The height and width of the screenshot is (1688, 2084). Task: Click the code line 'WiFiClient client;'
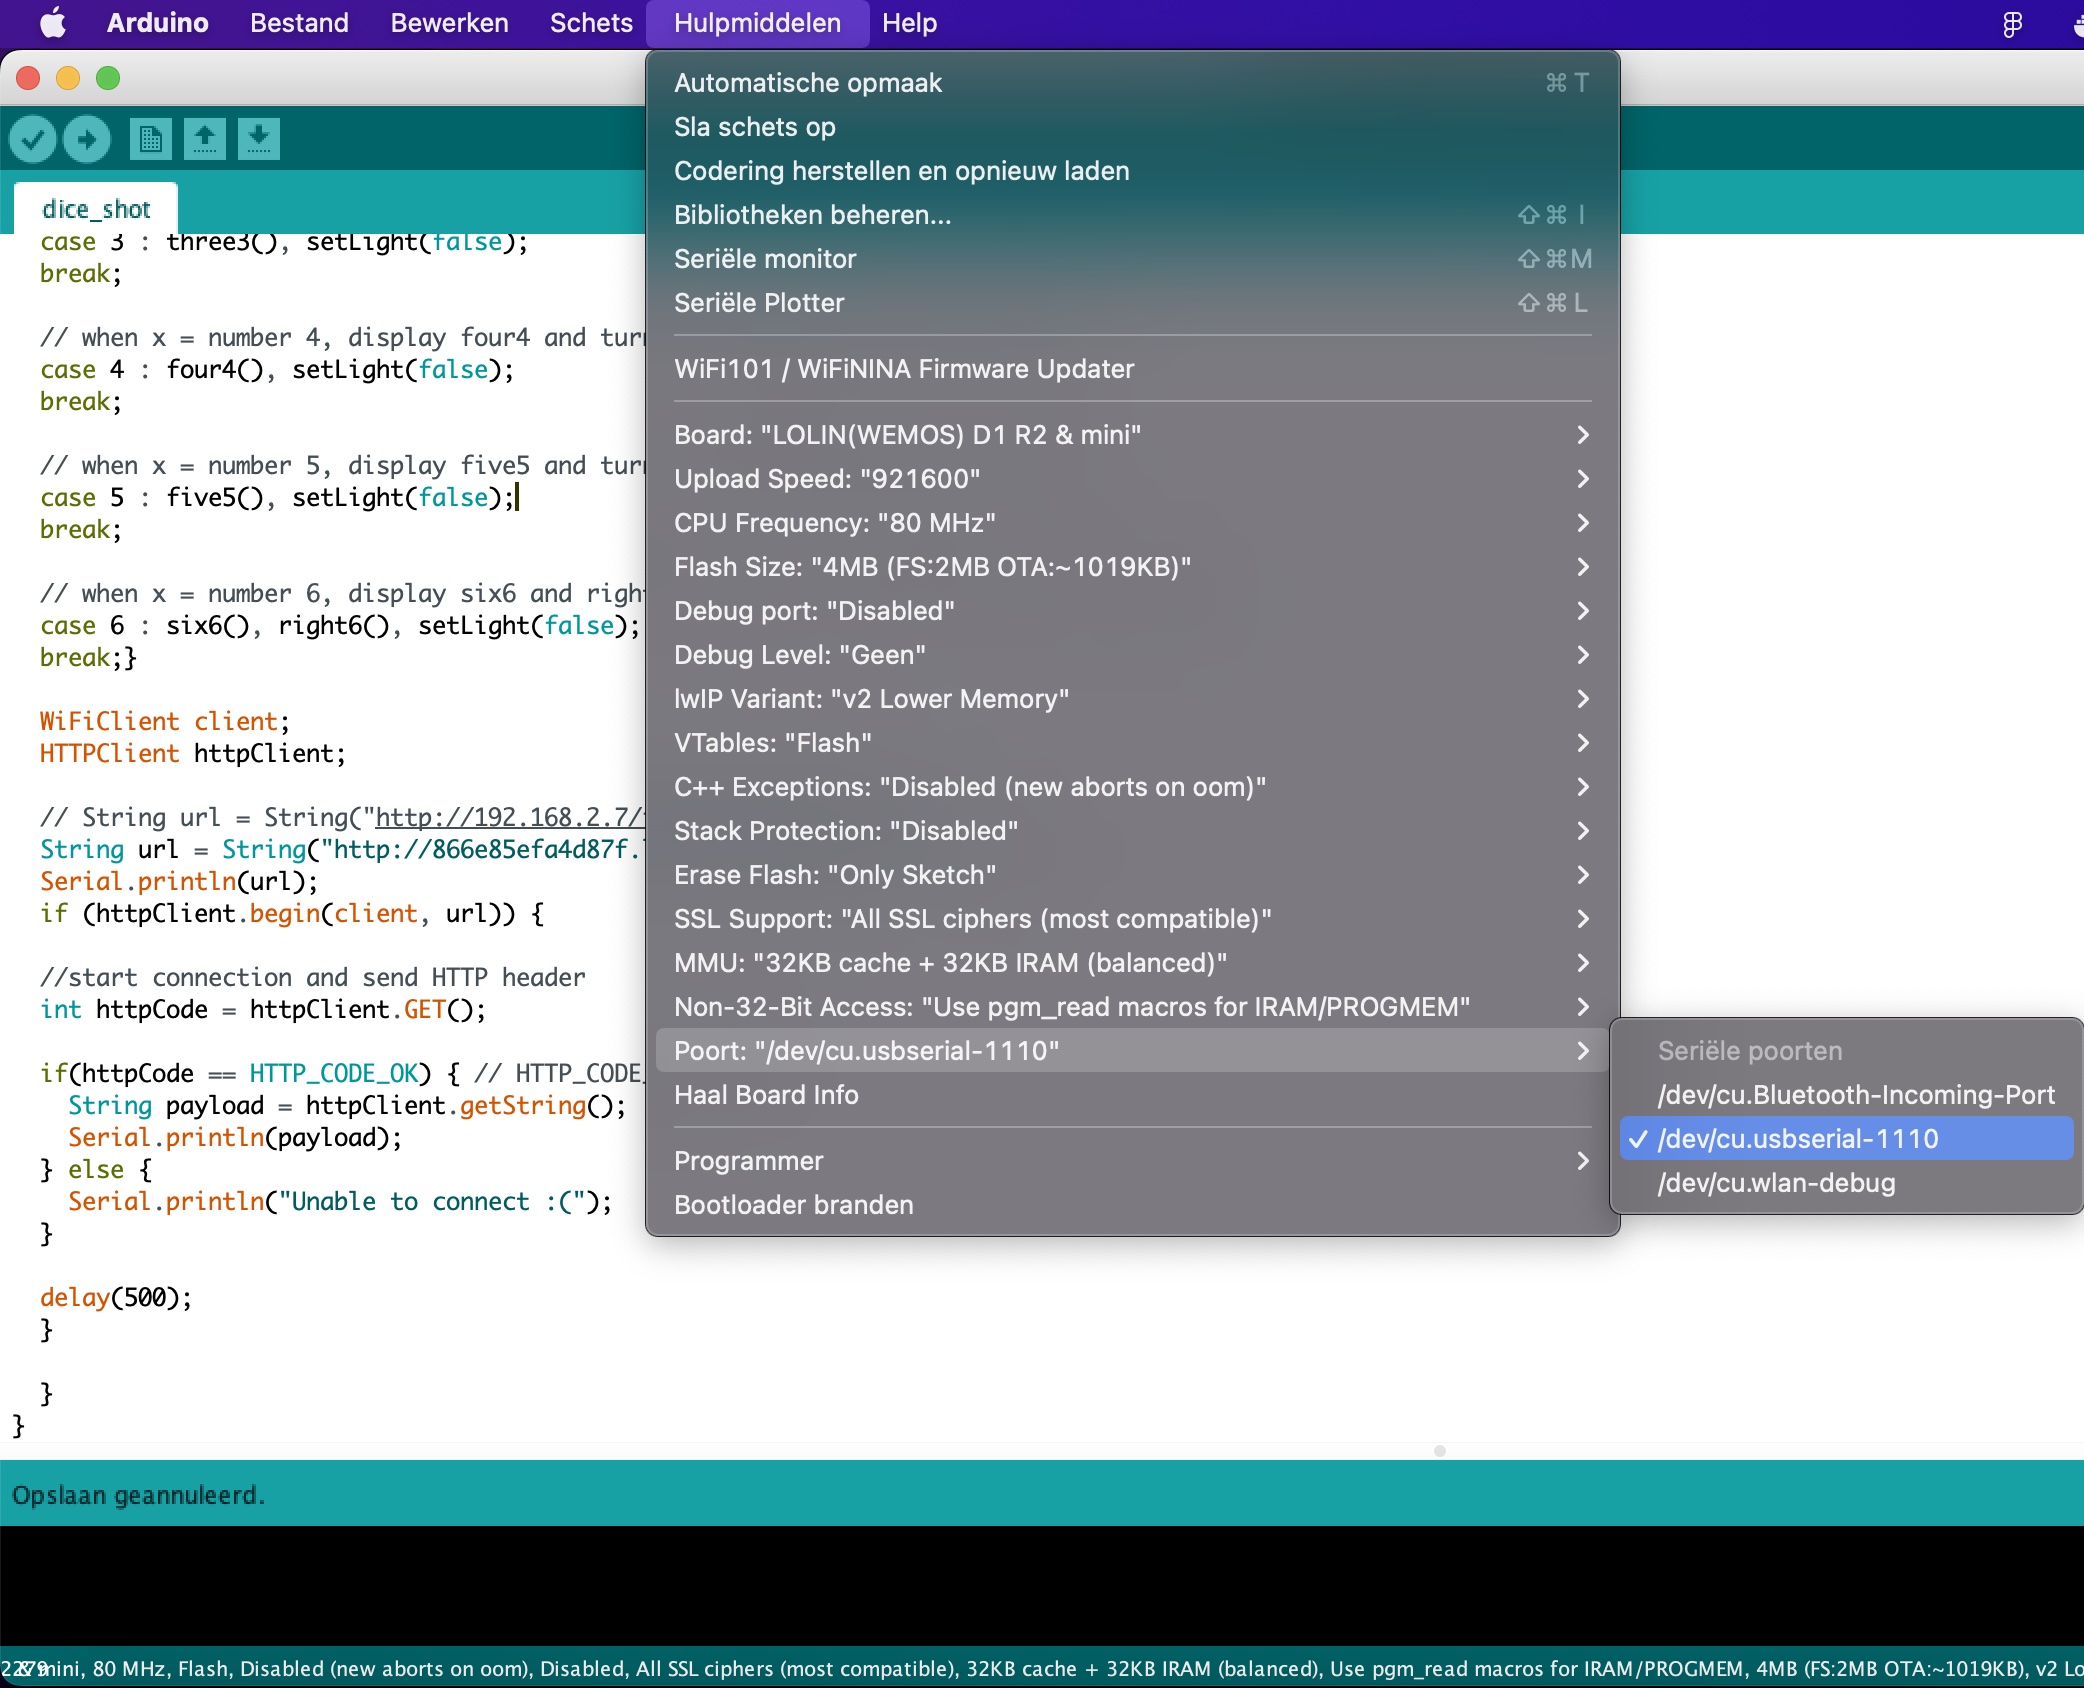pos(165,721)
